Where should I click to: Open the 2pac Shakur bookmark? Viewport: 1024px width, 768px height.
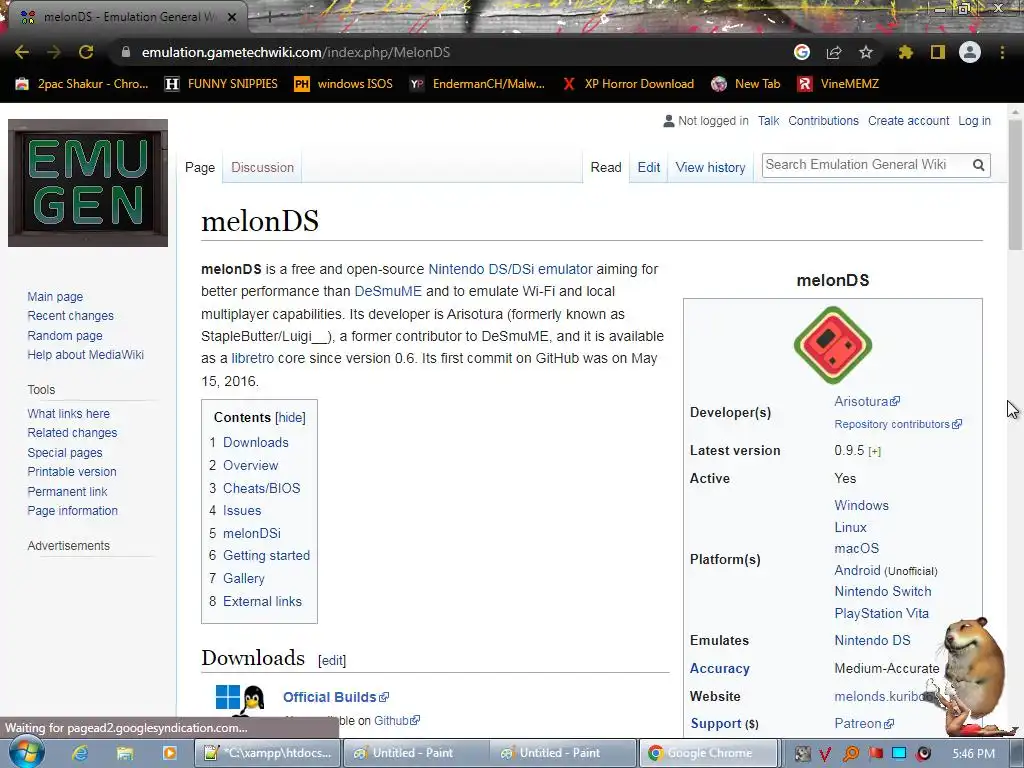[x=82, y=84]
